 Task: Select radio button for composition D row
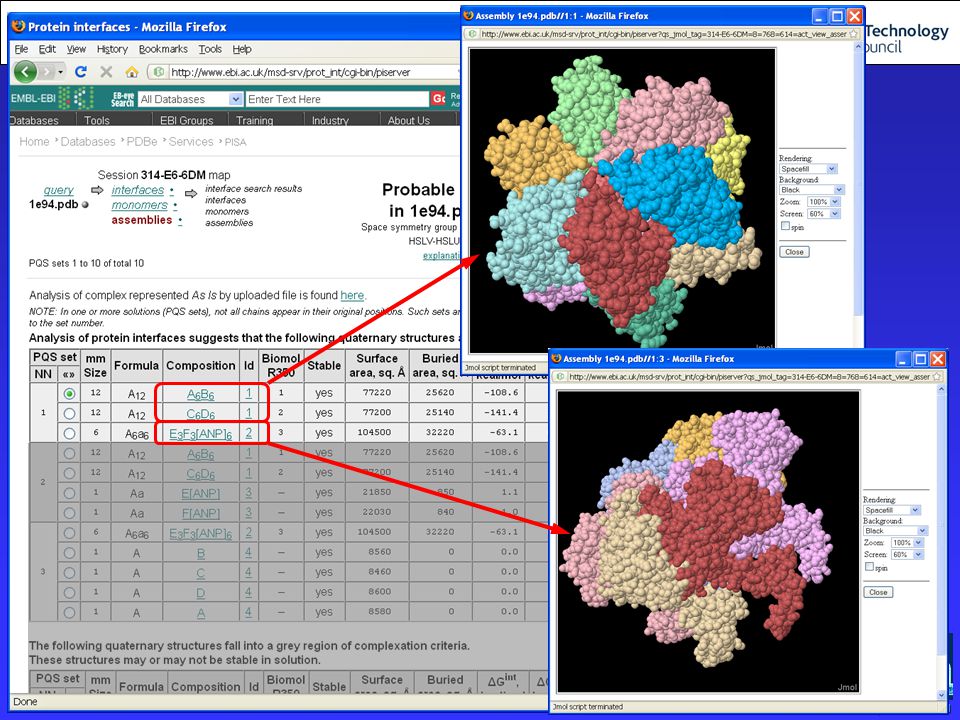coord(69,593)
